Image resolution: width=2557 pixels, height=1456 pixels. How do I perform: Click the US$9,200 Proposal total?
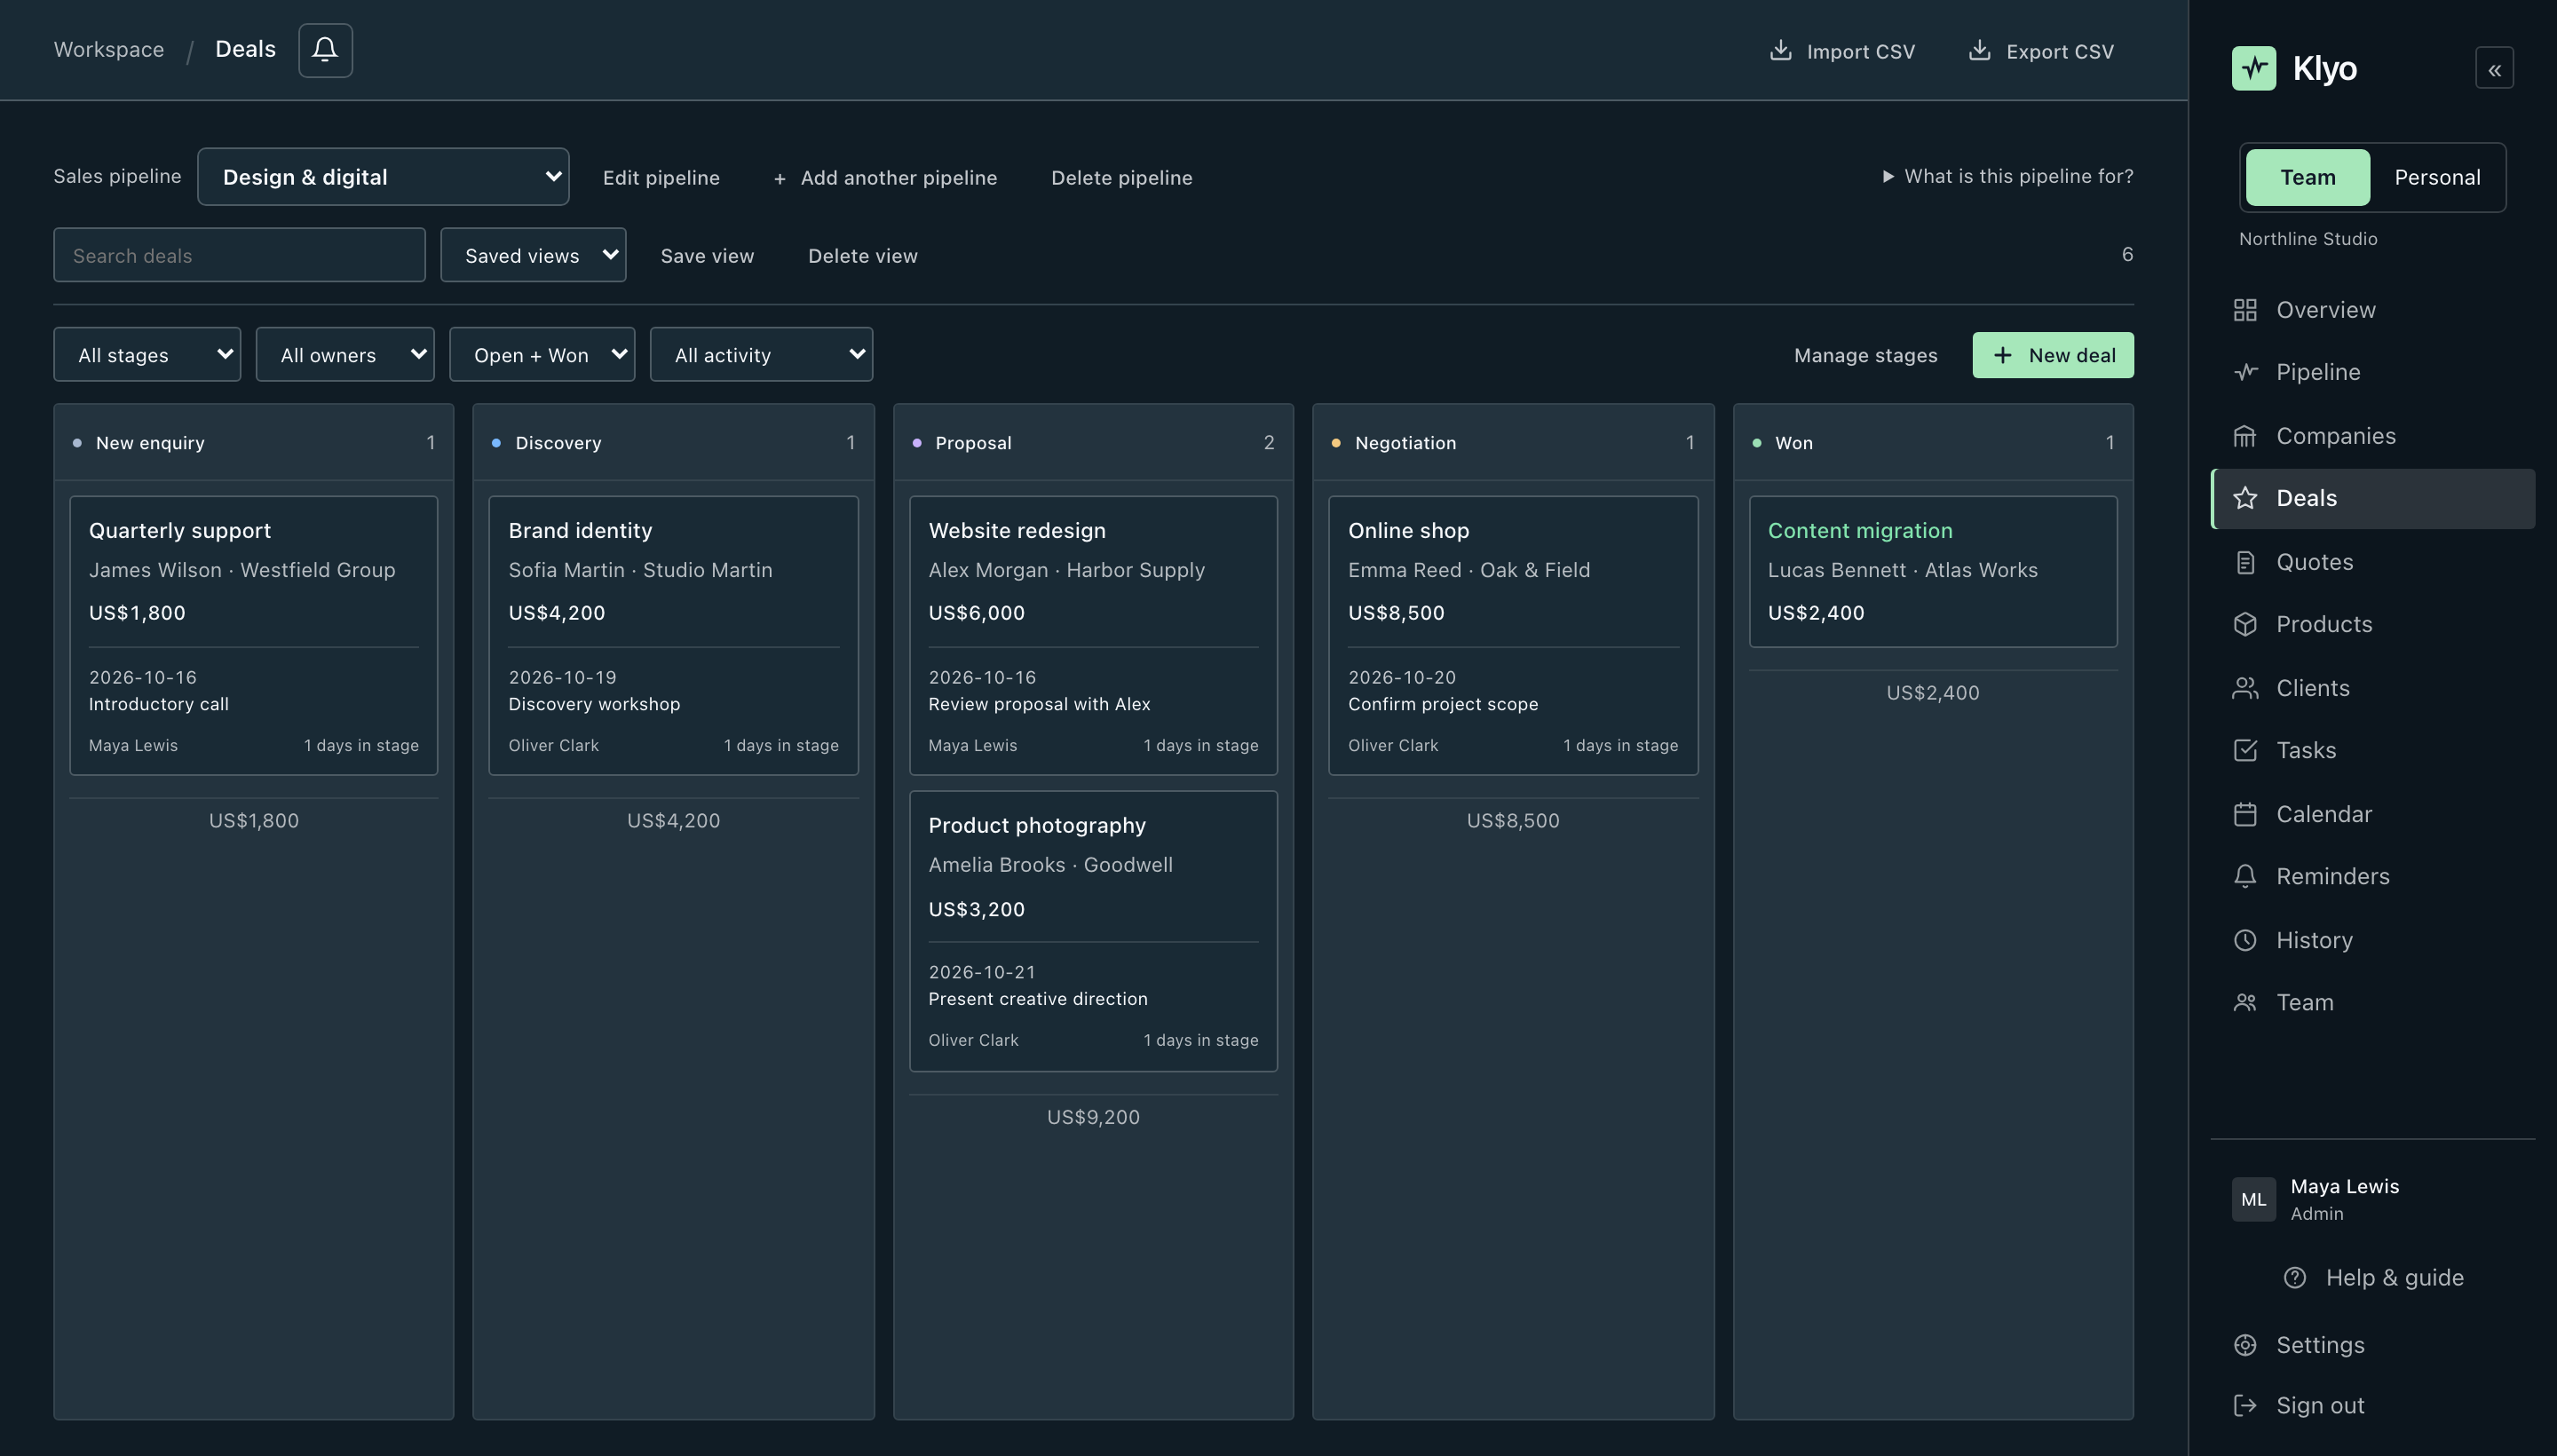(x=1093, y=1117)
